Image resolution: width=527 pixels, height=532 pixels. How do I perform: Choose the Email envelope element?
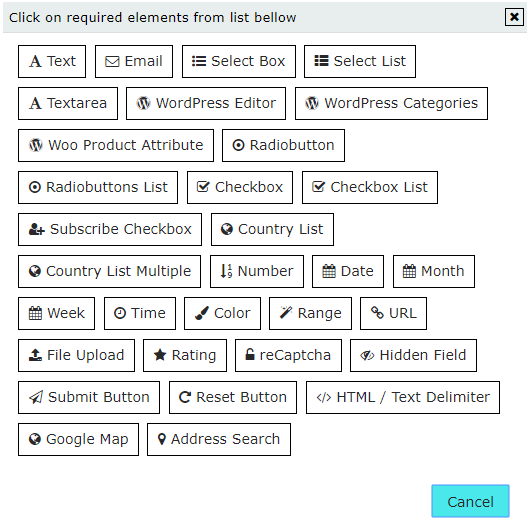pyautogui.click(x=134, y=61)
